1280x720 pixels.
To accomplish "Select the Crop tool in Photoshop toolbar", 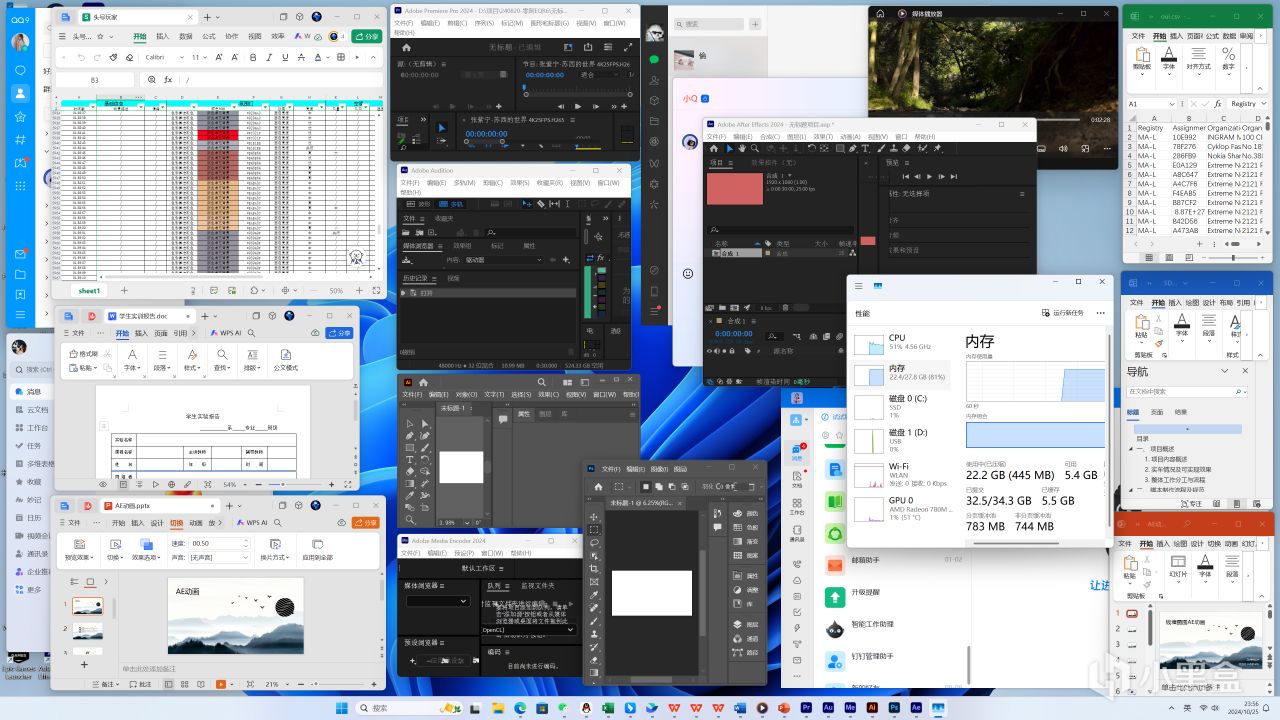I will point(594,569).
